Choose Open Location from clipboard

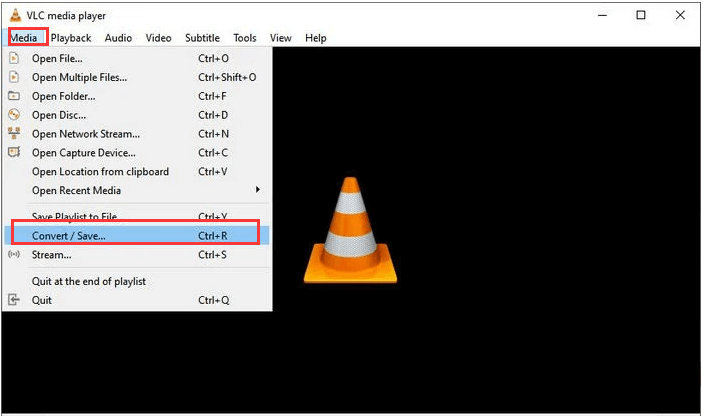tap(100, 172)
